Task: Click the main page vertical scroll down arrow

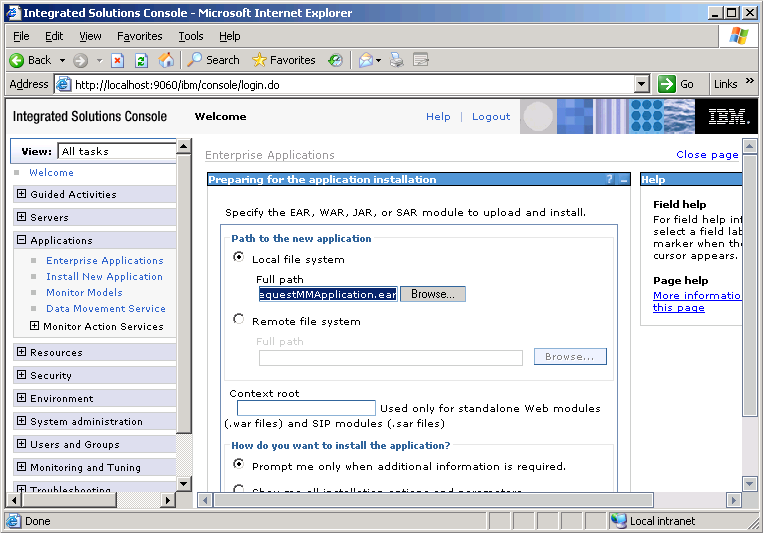Action: (749, 484)
